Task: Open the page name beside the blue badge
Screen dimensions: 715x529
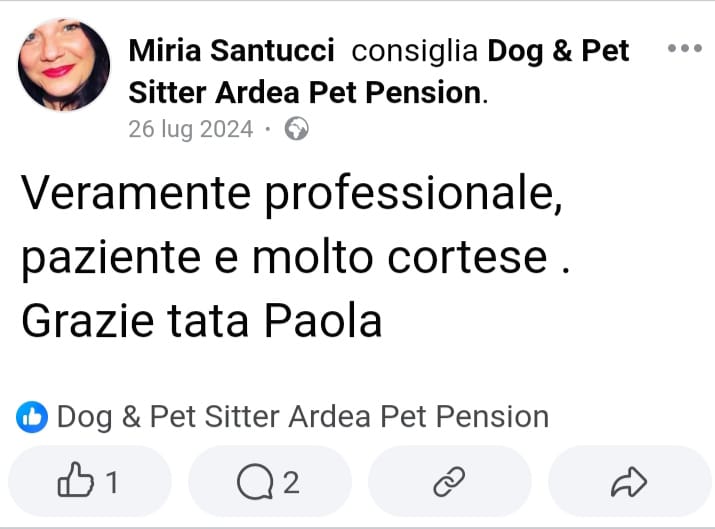Action: (x=302, y=417)
